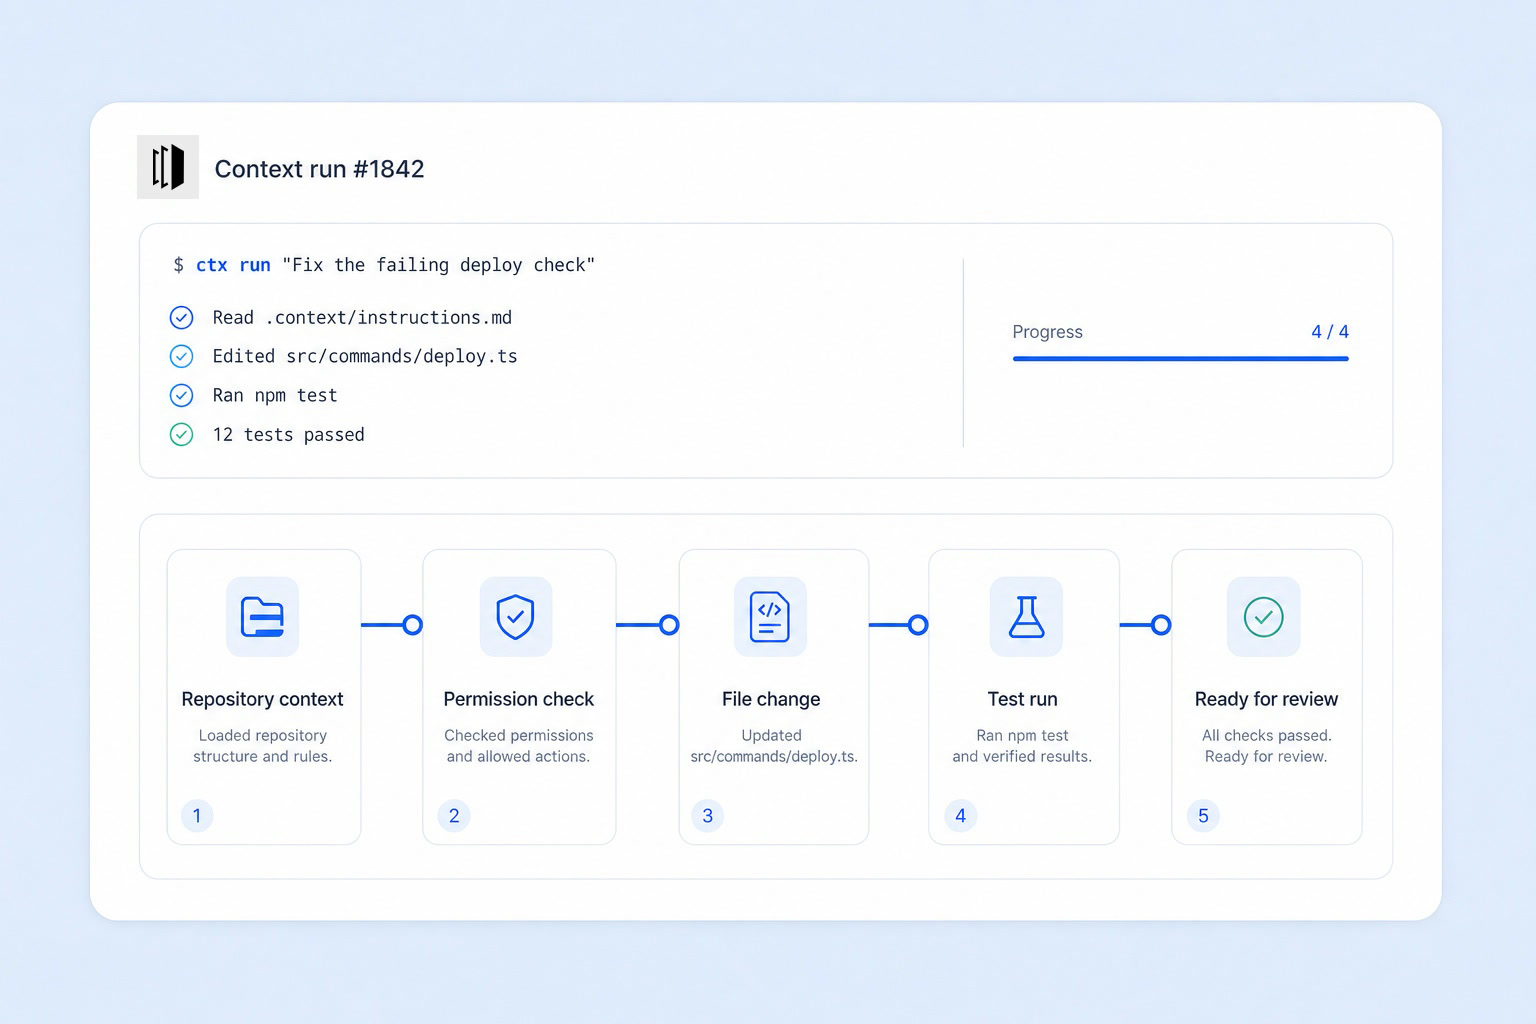The height and width of the screenshot is (1024, 1536).
Task: Click check icon beside Edited src/commands/deploy.ts
Action: (x=181, y=356)
